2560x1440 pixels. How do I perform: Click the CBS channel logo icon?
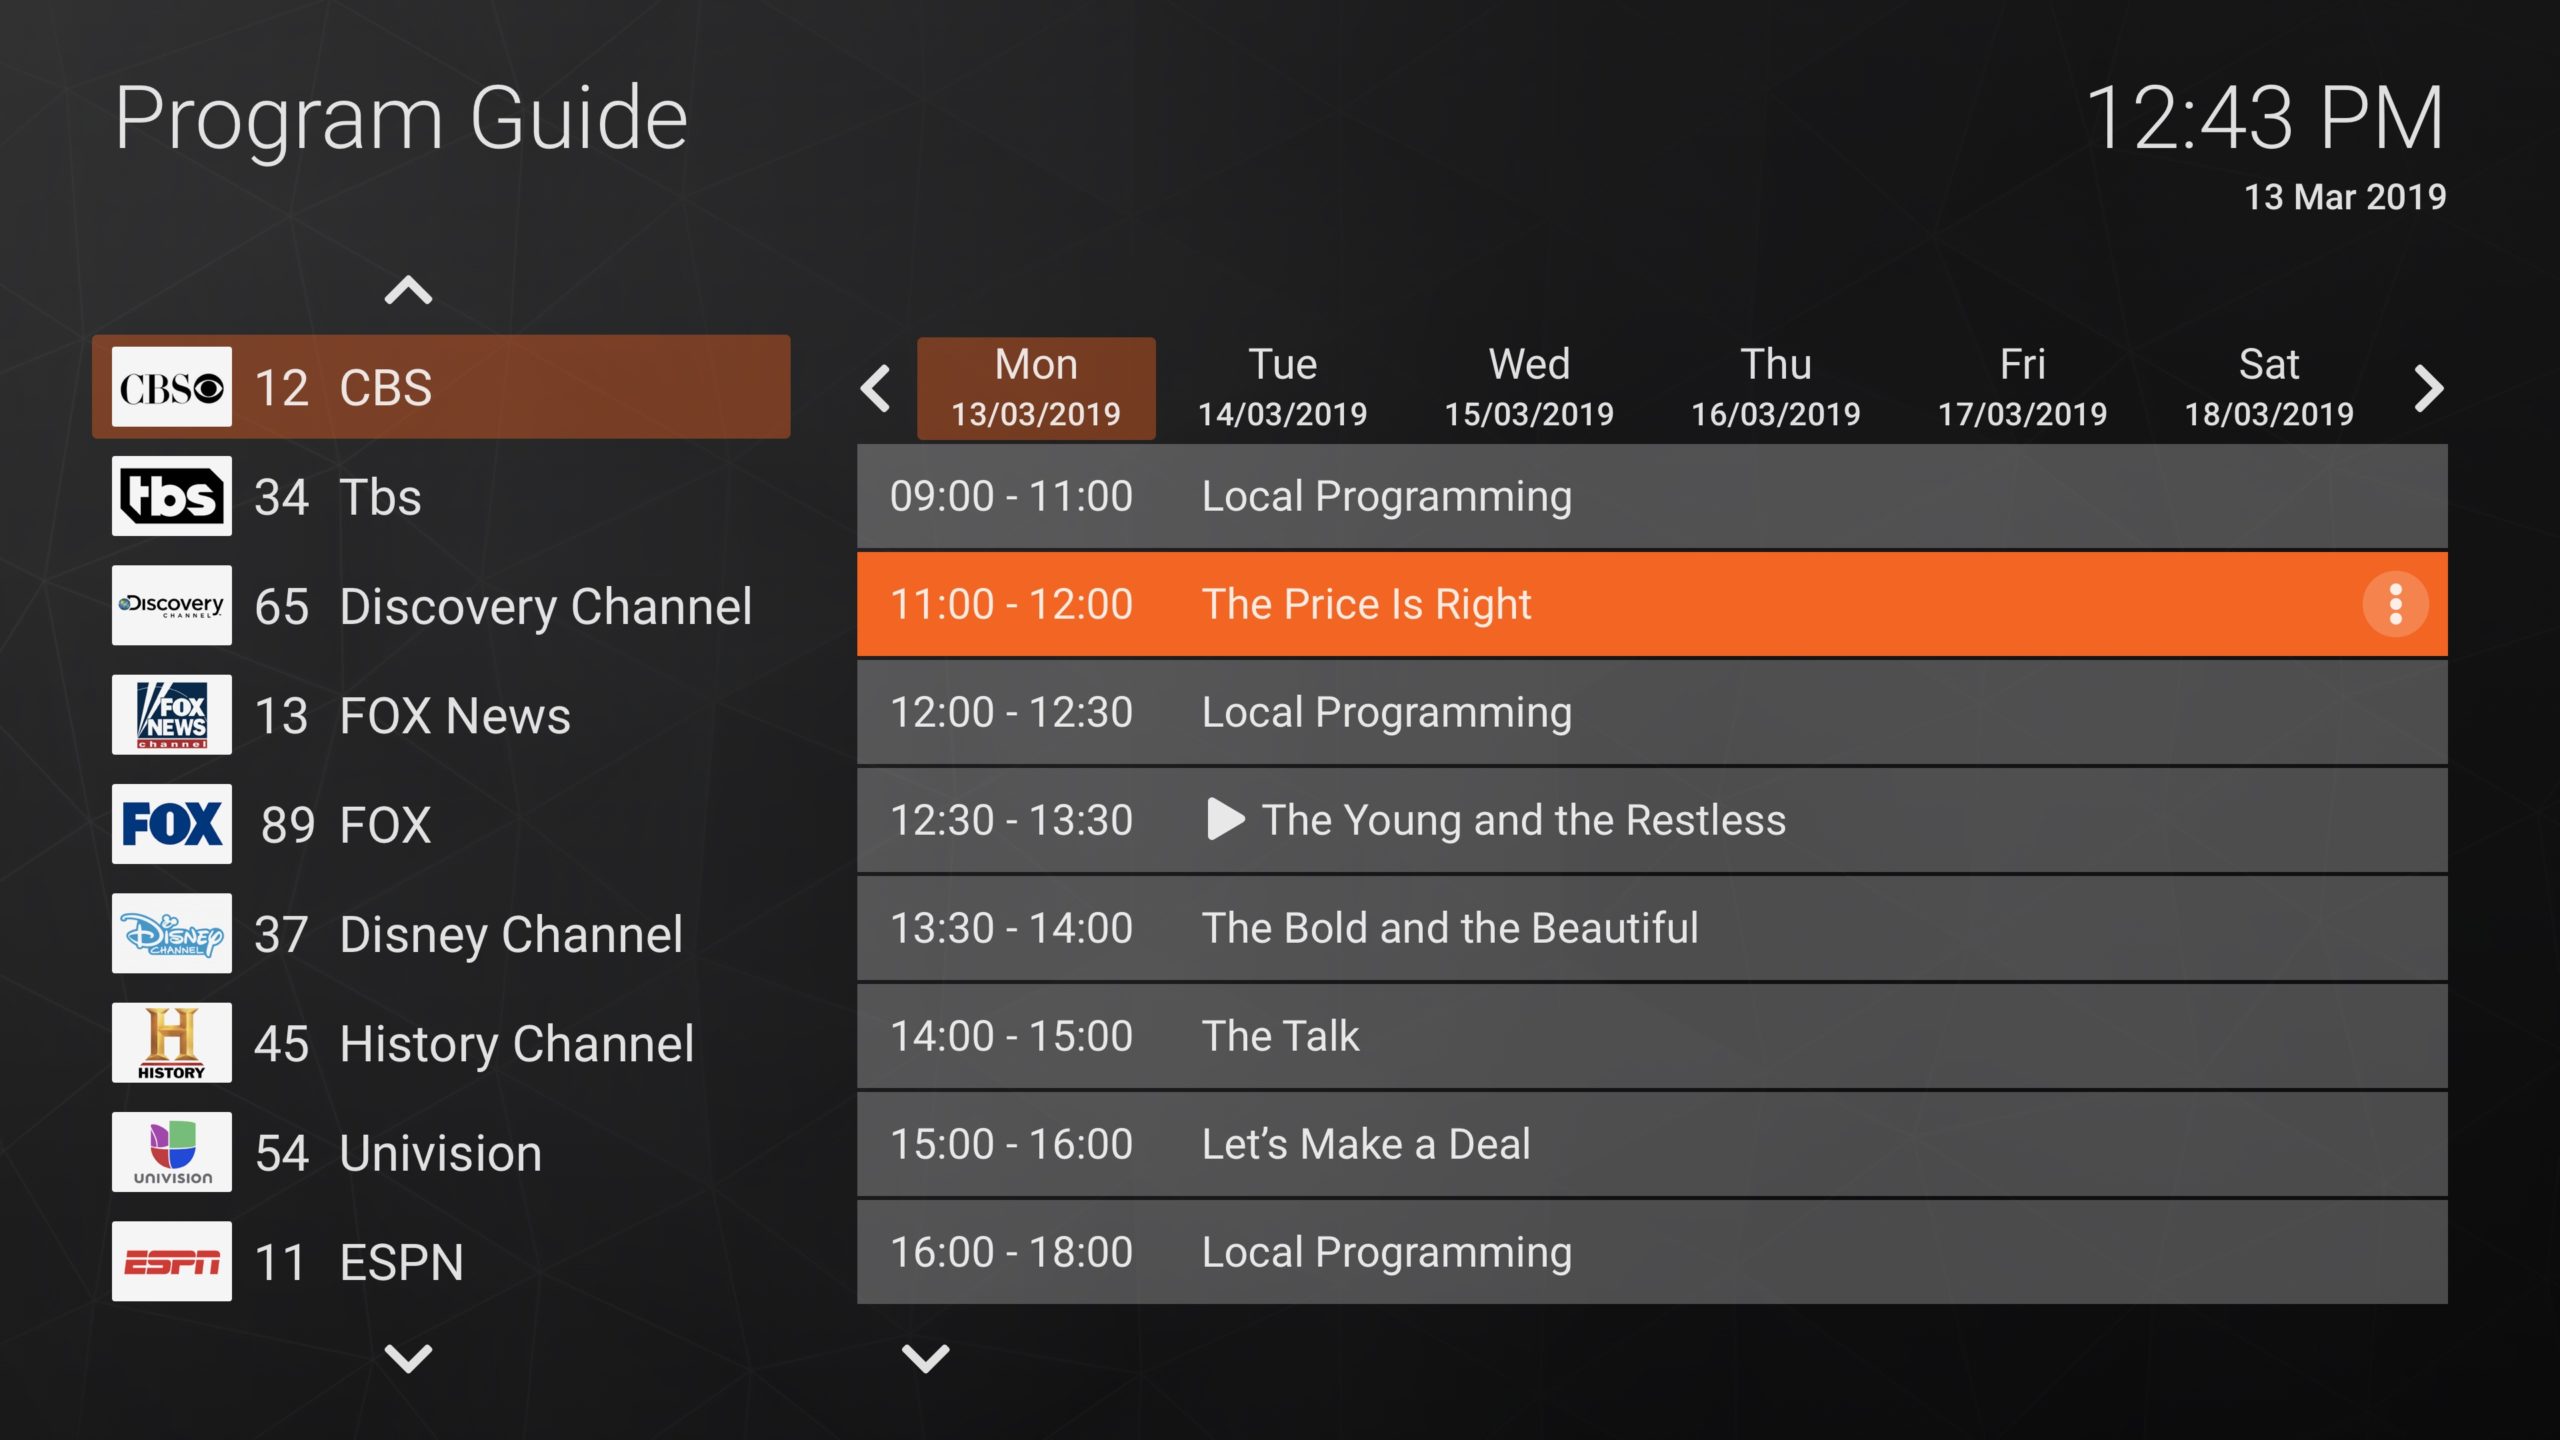point(169,389)
